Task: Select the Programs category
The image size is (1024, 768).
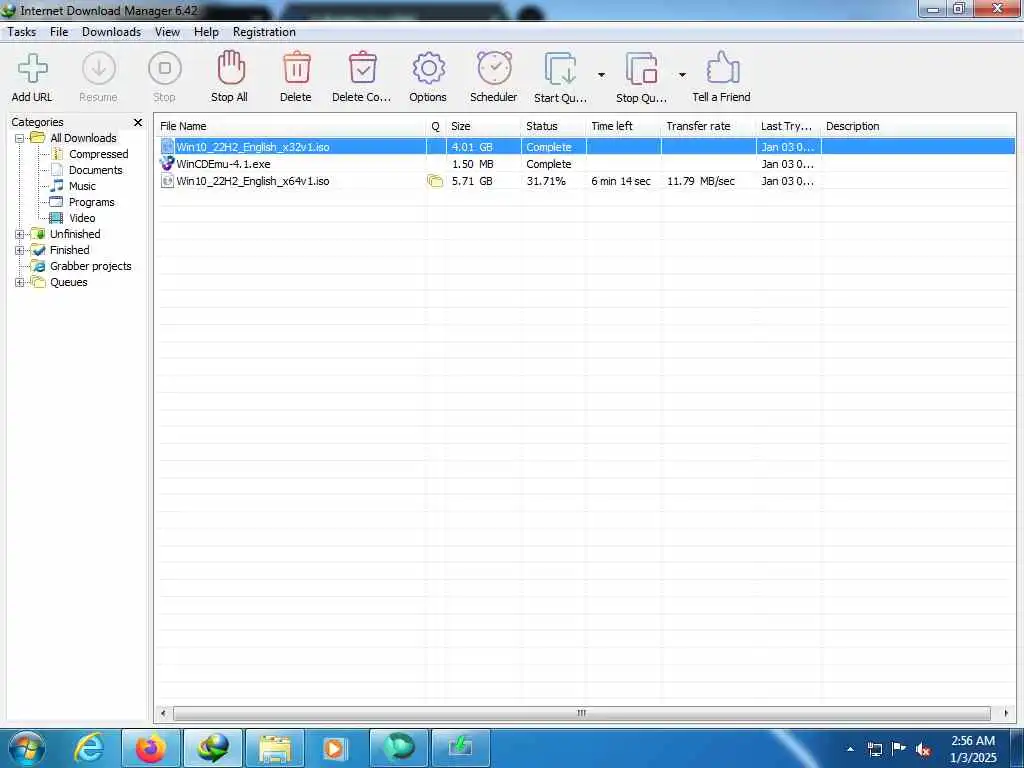Action: (x=91, y=202)
